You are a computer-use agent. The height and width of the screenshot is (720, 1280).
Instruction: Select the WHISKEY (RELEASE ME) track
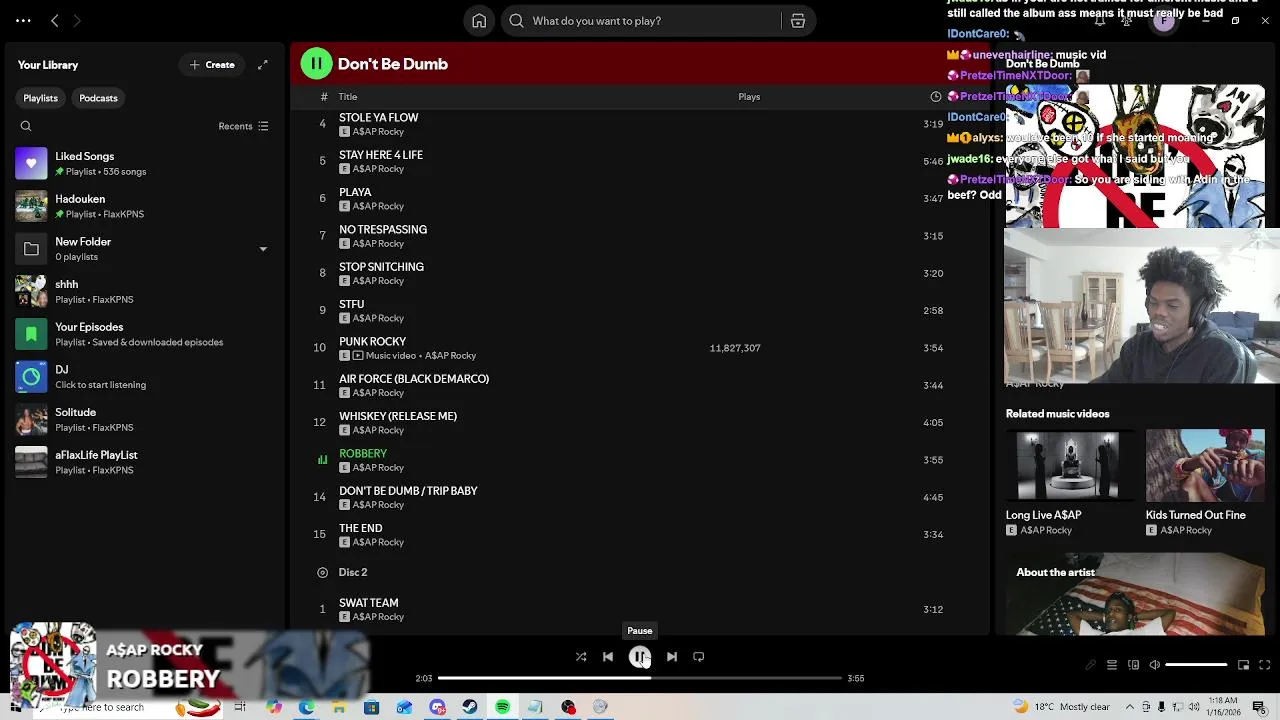coord(640,422)
